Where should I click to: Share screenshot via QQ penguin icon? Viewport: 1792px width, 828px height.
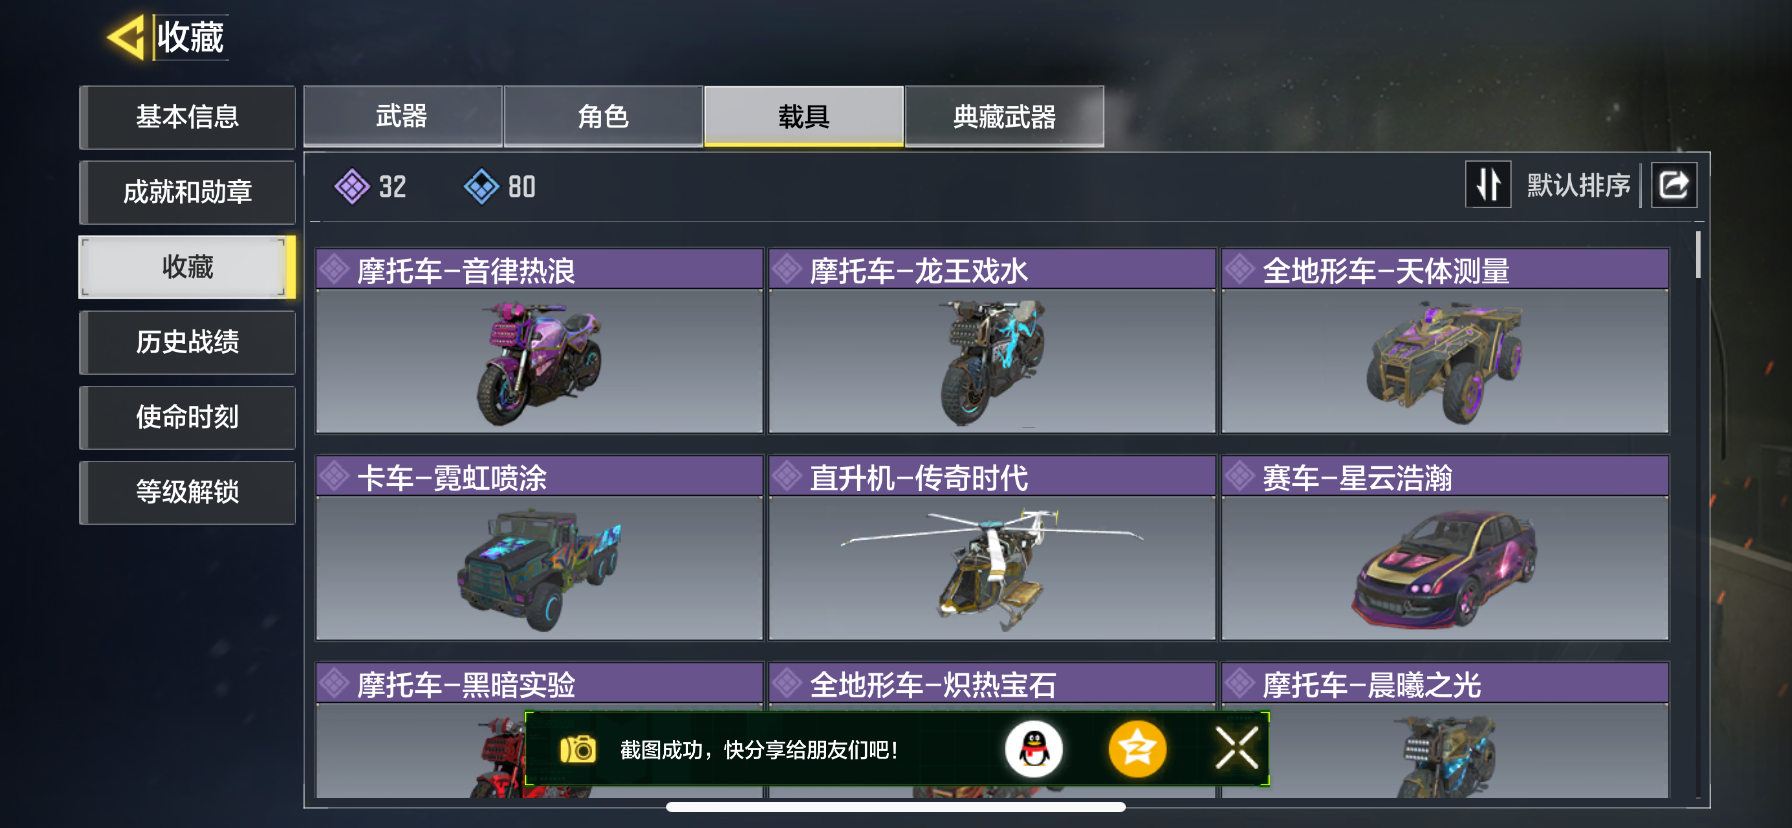pyautogui.click(x=1034, y=749)
